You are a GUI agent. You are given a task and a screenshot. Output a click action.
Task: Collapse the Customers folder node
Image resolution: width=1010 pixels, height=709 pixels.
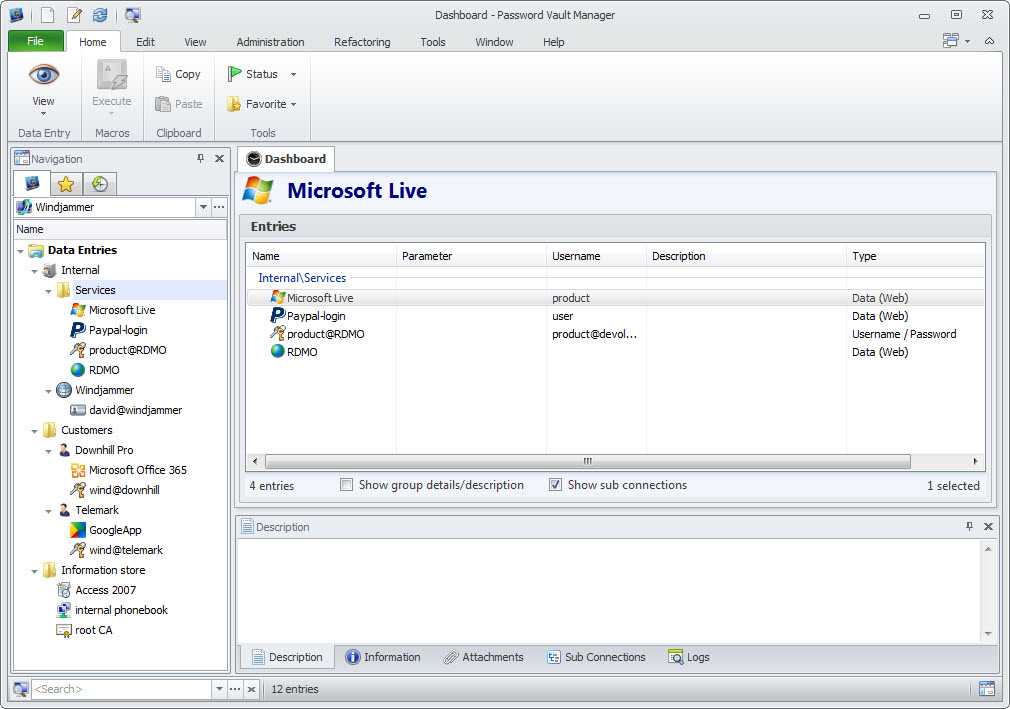34,431
